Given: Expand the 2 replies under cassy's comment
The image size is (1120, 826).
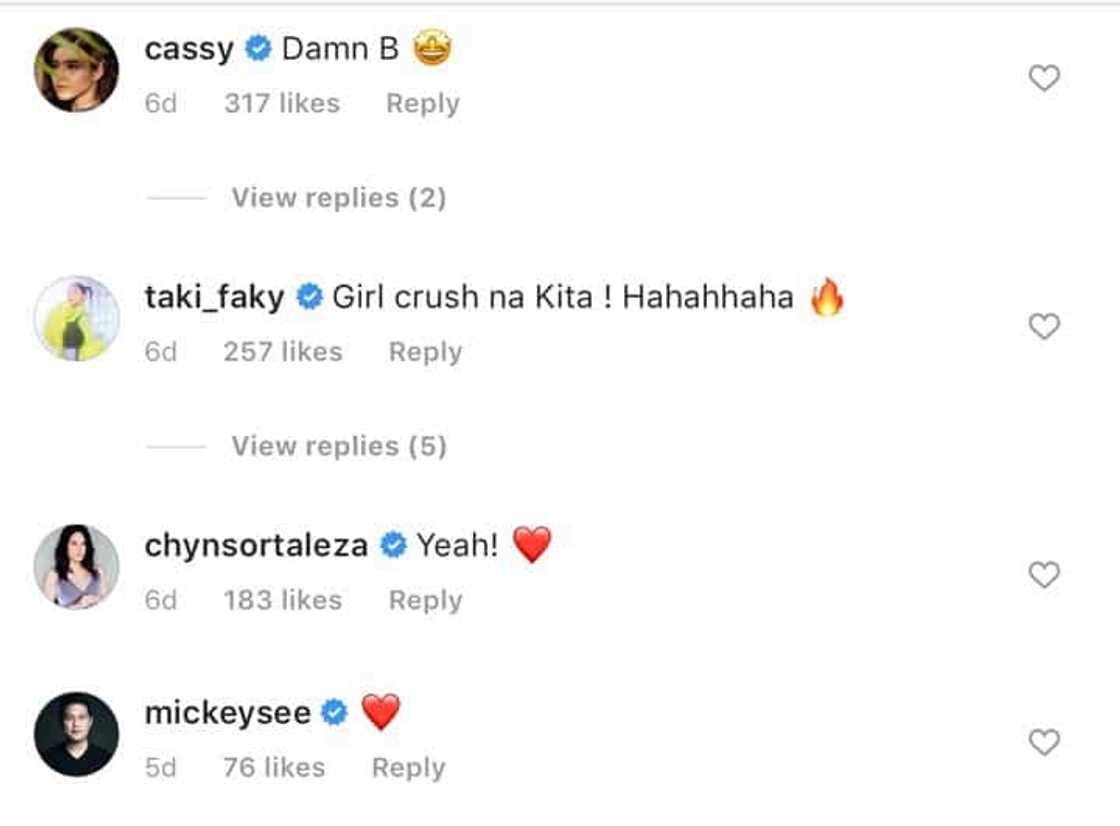Looking at the screenshot, I should 339,197.
